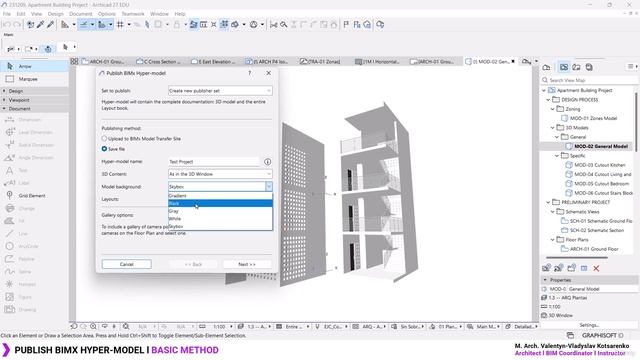Image resolution: width=640 pixels, height=360 pixels.
Task: Expand the Viewpoint section in the toolbox
Action: tap(34, 100)
